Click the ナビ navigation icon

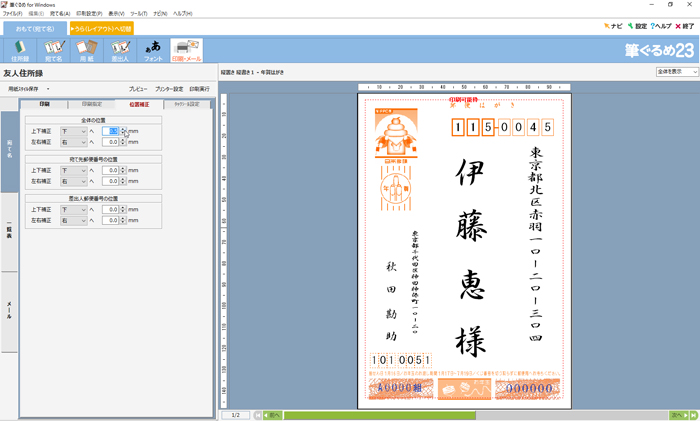615,26
